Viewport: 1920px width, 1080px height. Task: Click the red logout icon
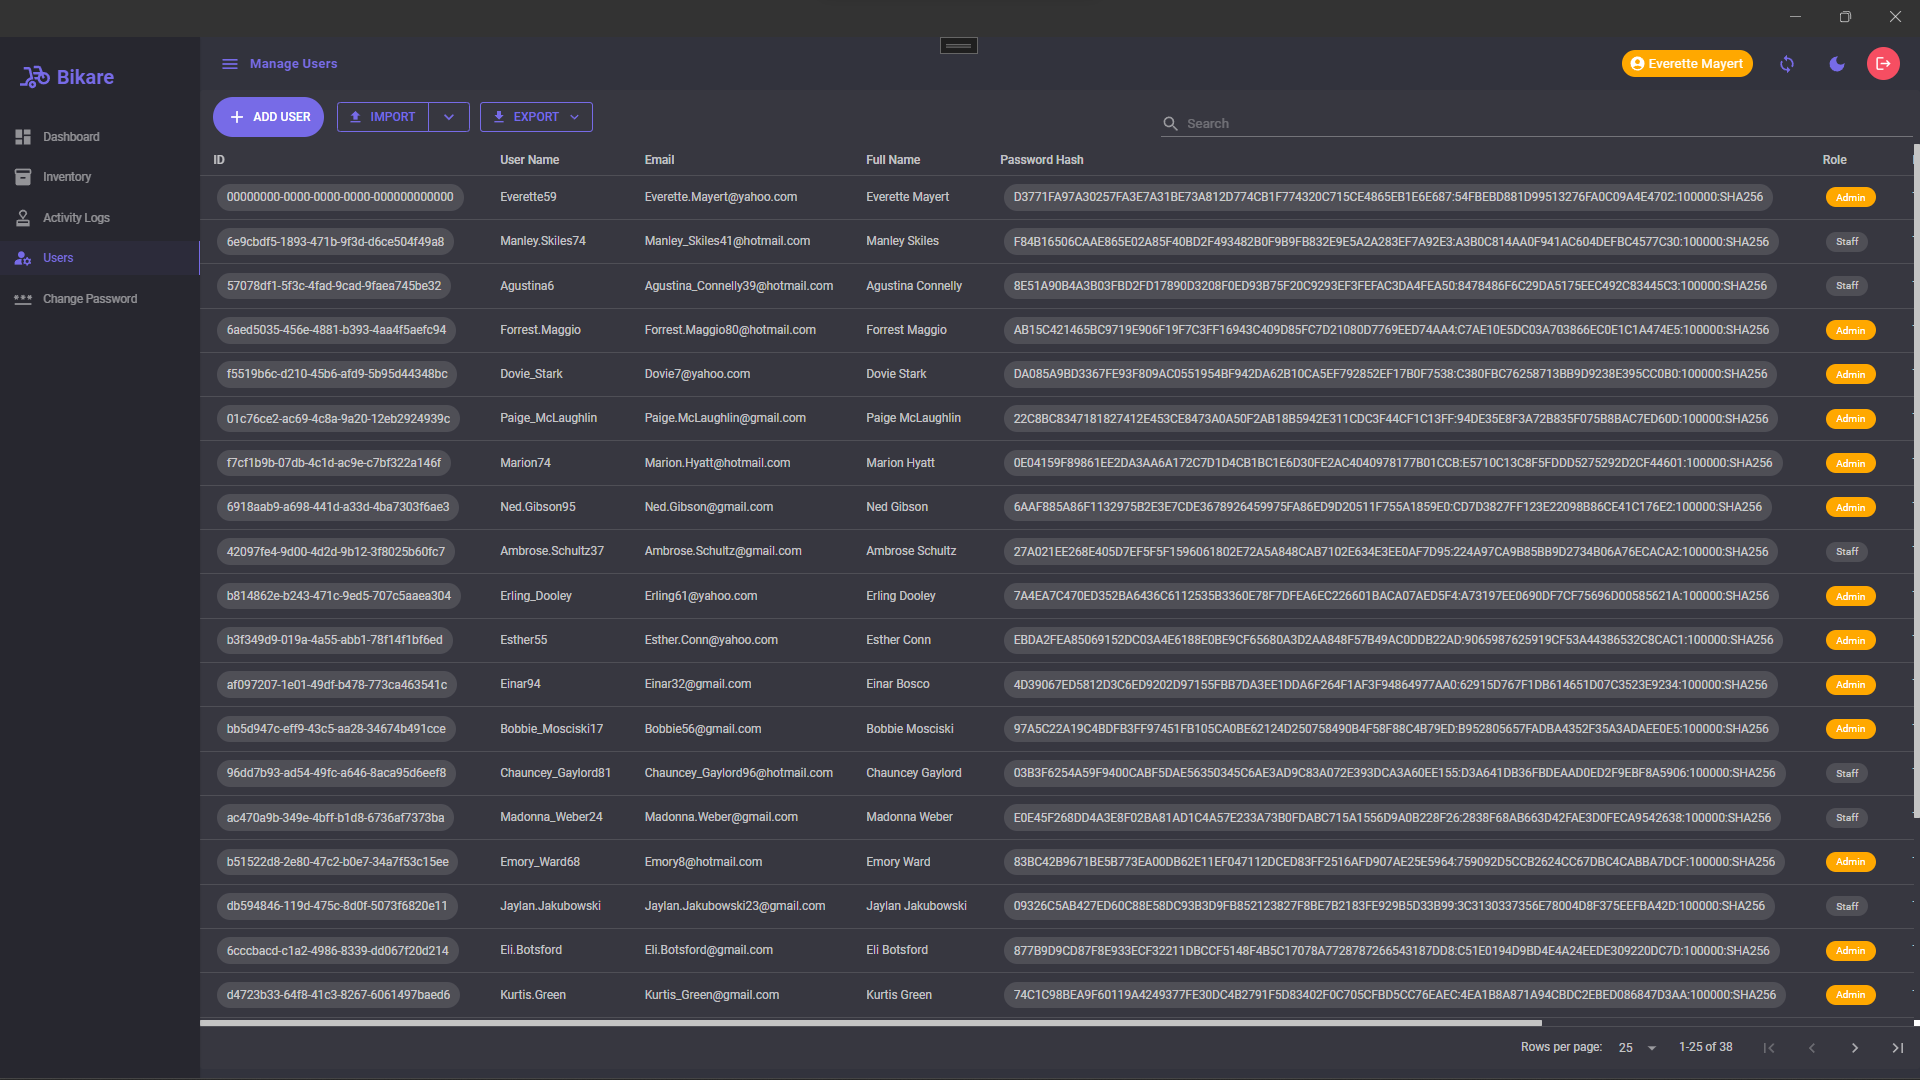tap(1883, 64)
